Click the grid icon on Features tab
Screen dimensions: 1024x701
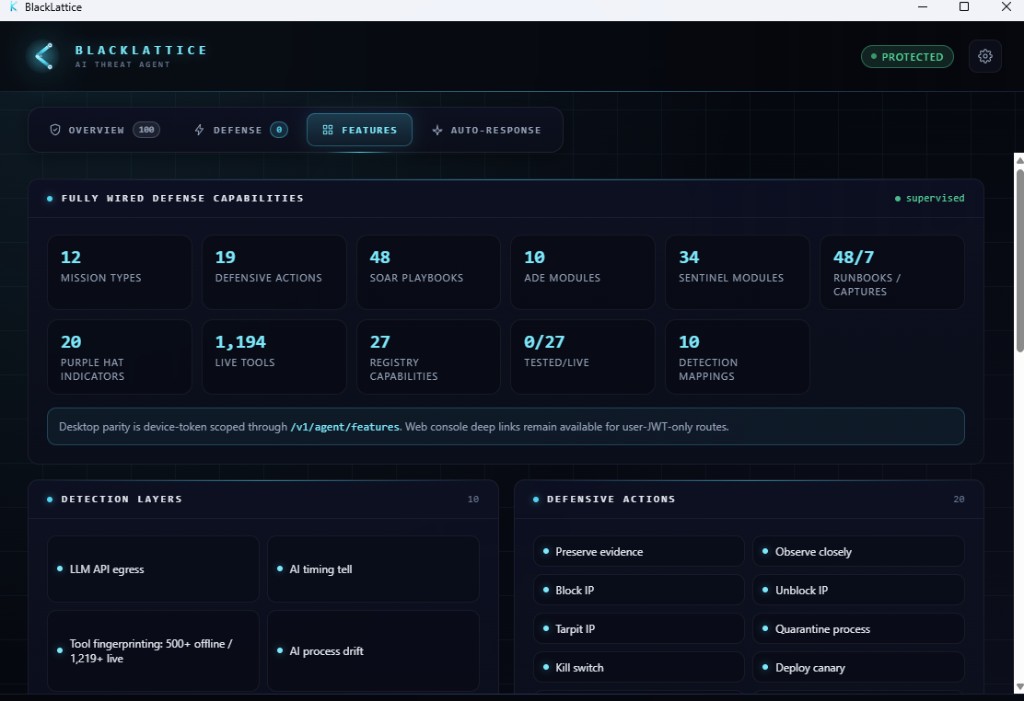coord(328,130)
